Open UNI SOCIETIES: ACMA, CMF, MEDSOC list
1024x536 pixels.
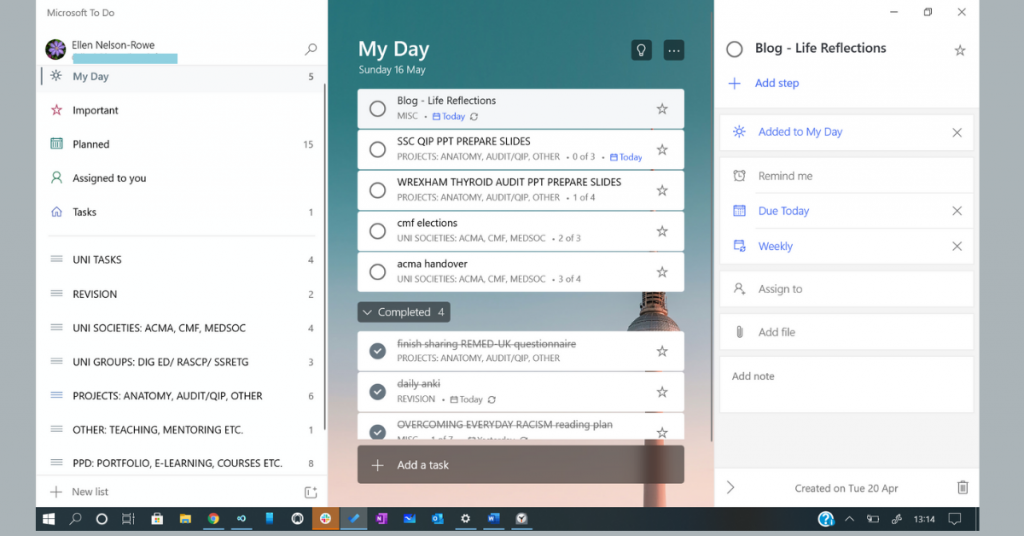tap(182, 328)
